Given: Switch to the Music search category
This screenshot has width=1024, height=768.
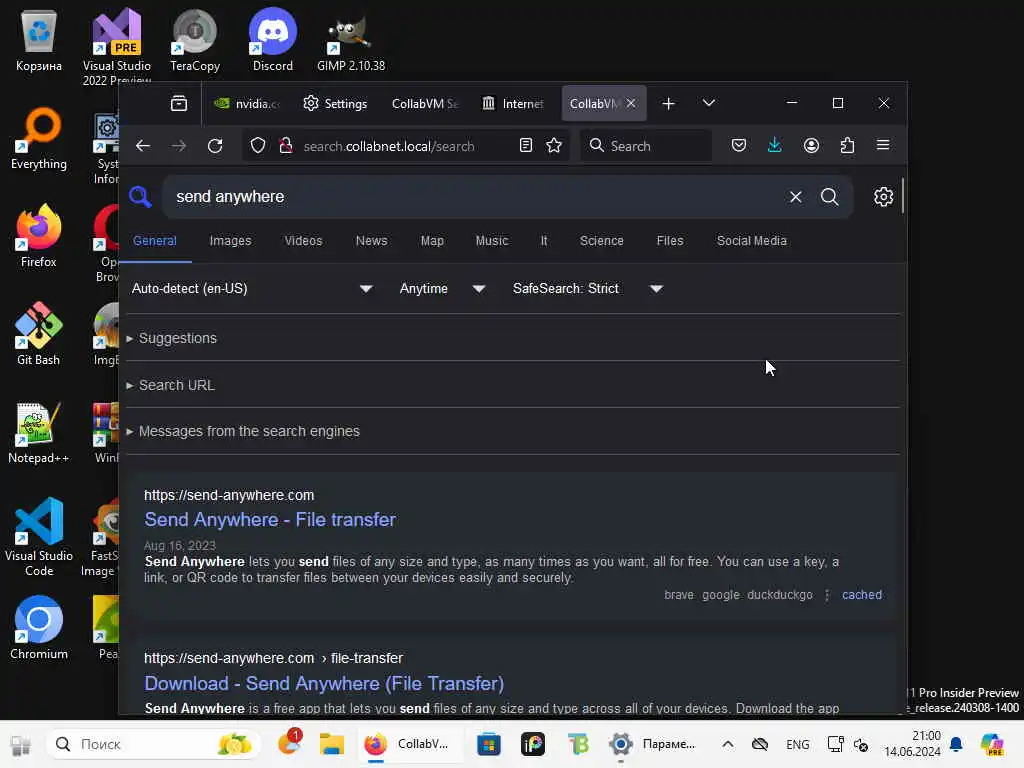Looking at the screenshot, I should pyautogui.click(x=492, y=241).
